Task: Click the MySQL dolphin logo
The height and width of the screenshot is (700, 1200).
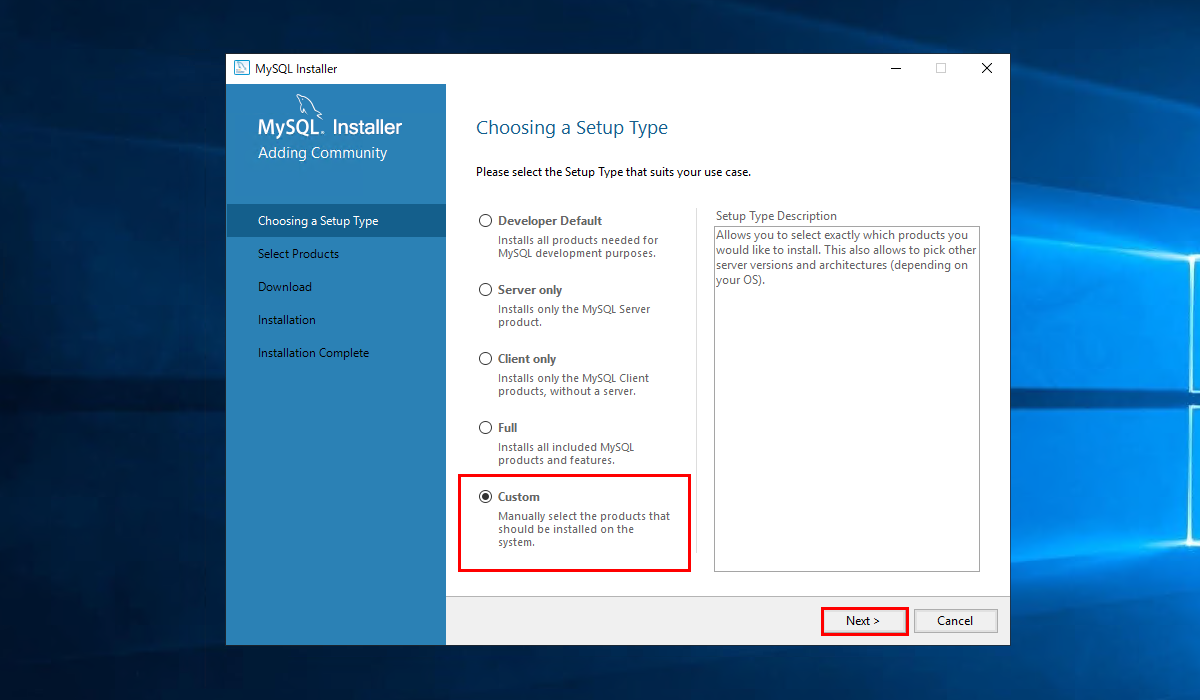Action: point(307,106)
